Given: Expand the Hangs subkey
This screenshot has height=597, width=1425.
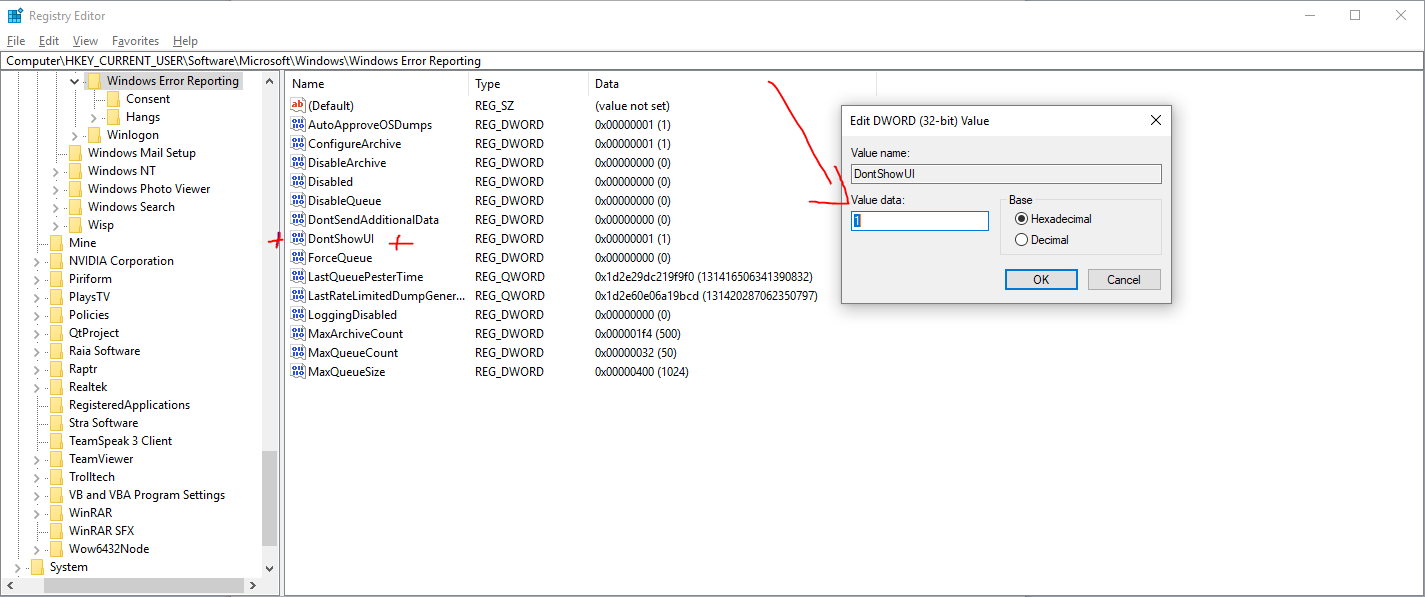Looking at the screenshot, I should point(94,117).
